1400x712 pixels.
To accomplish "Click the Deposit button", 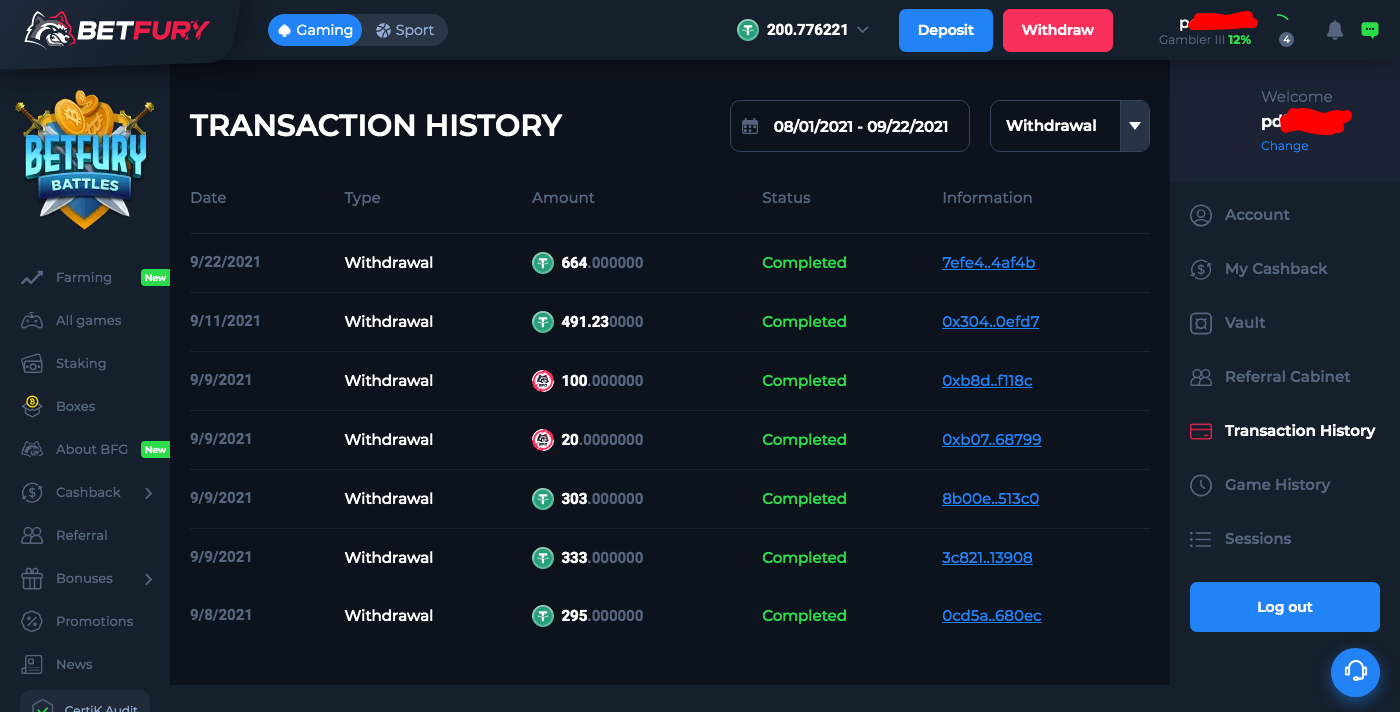I will [x=946, y=30].
